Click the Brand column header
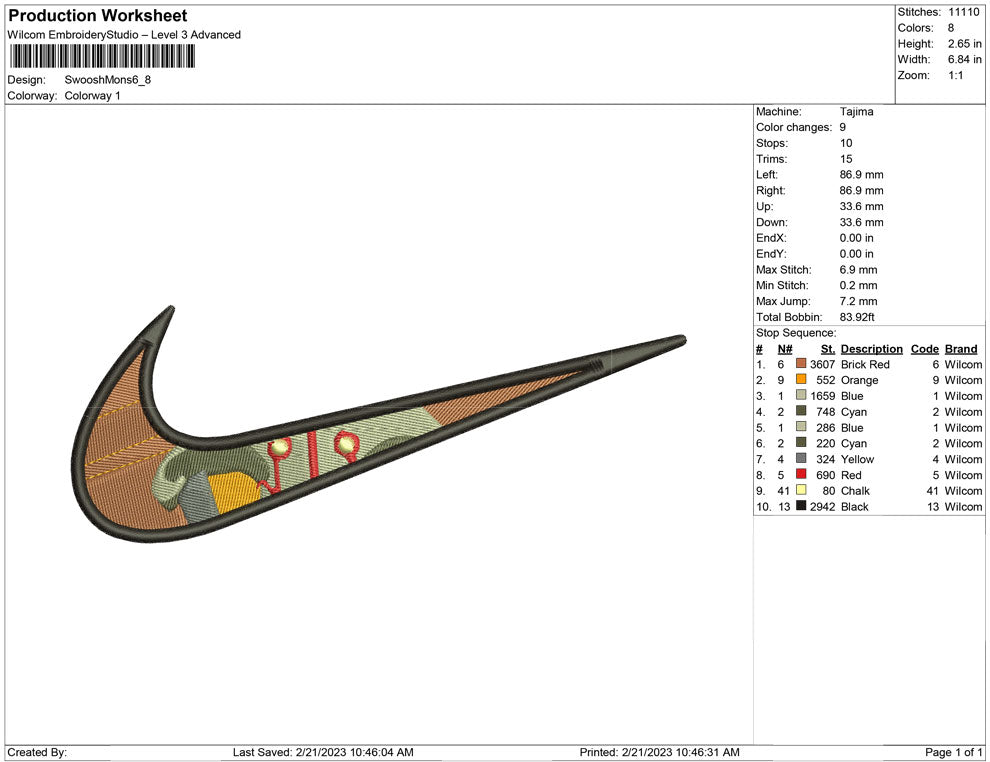This screenshot has height=762, width=990. pyautogui.click(x=961, y=349)
